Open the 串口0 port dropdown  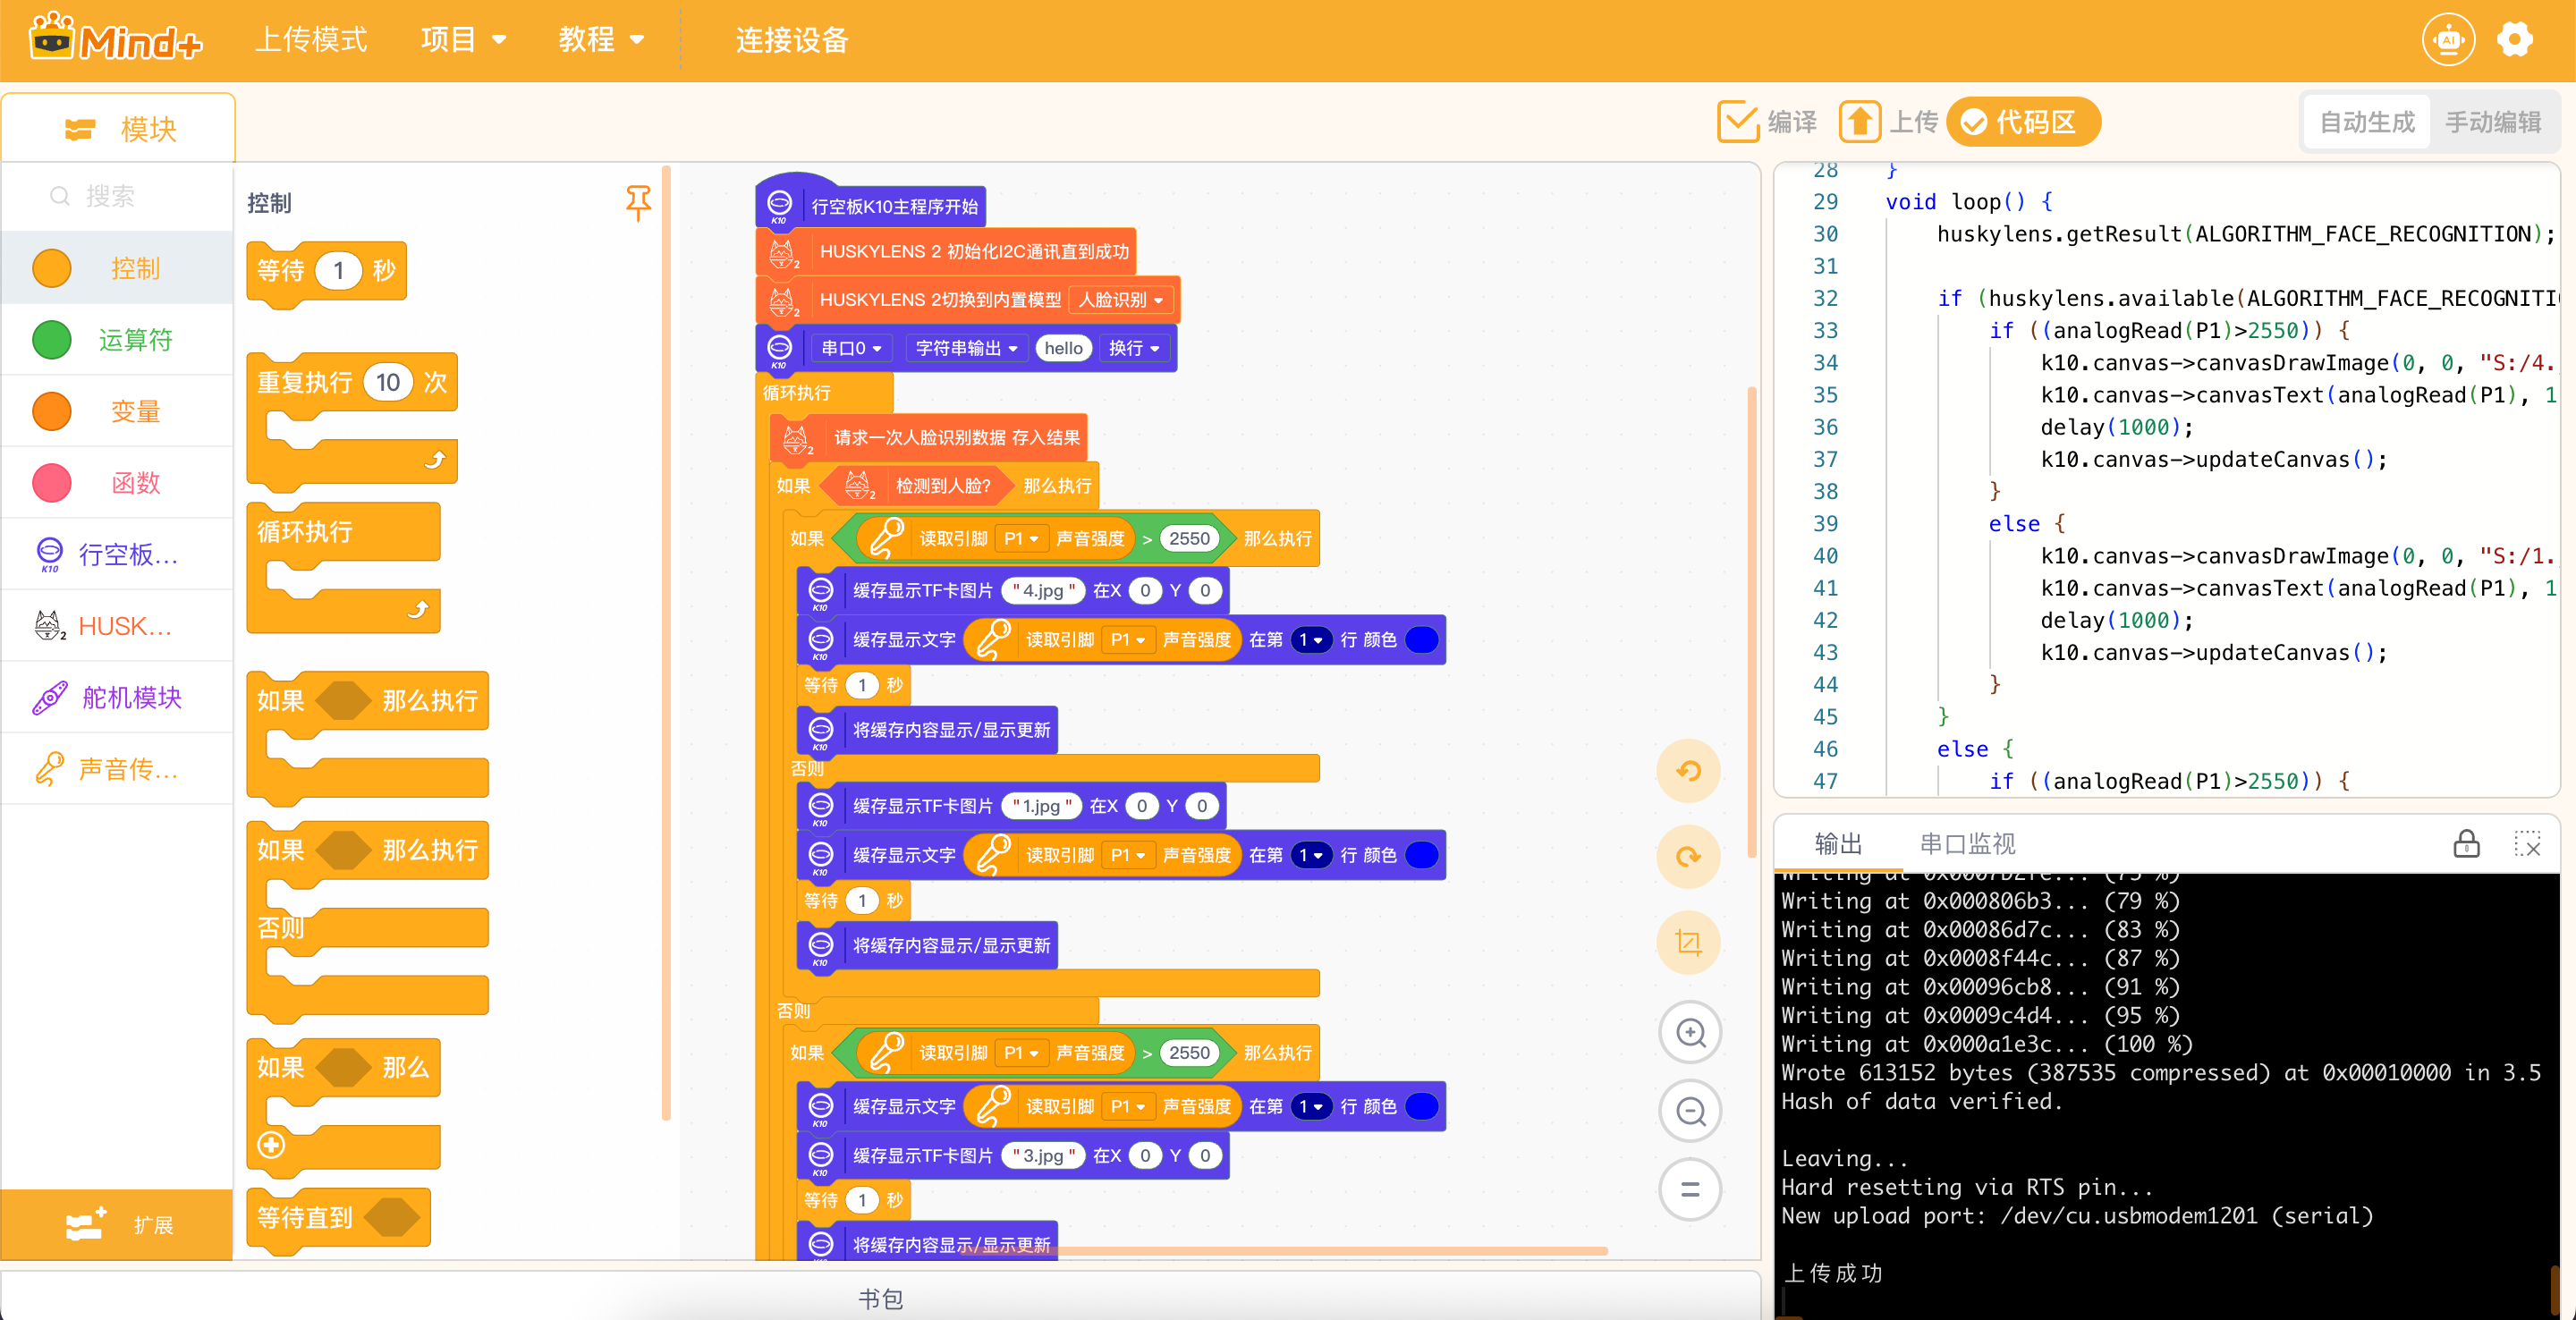(x=851, y=348)
